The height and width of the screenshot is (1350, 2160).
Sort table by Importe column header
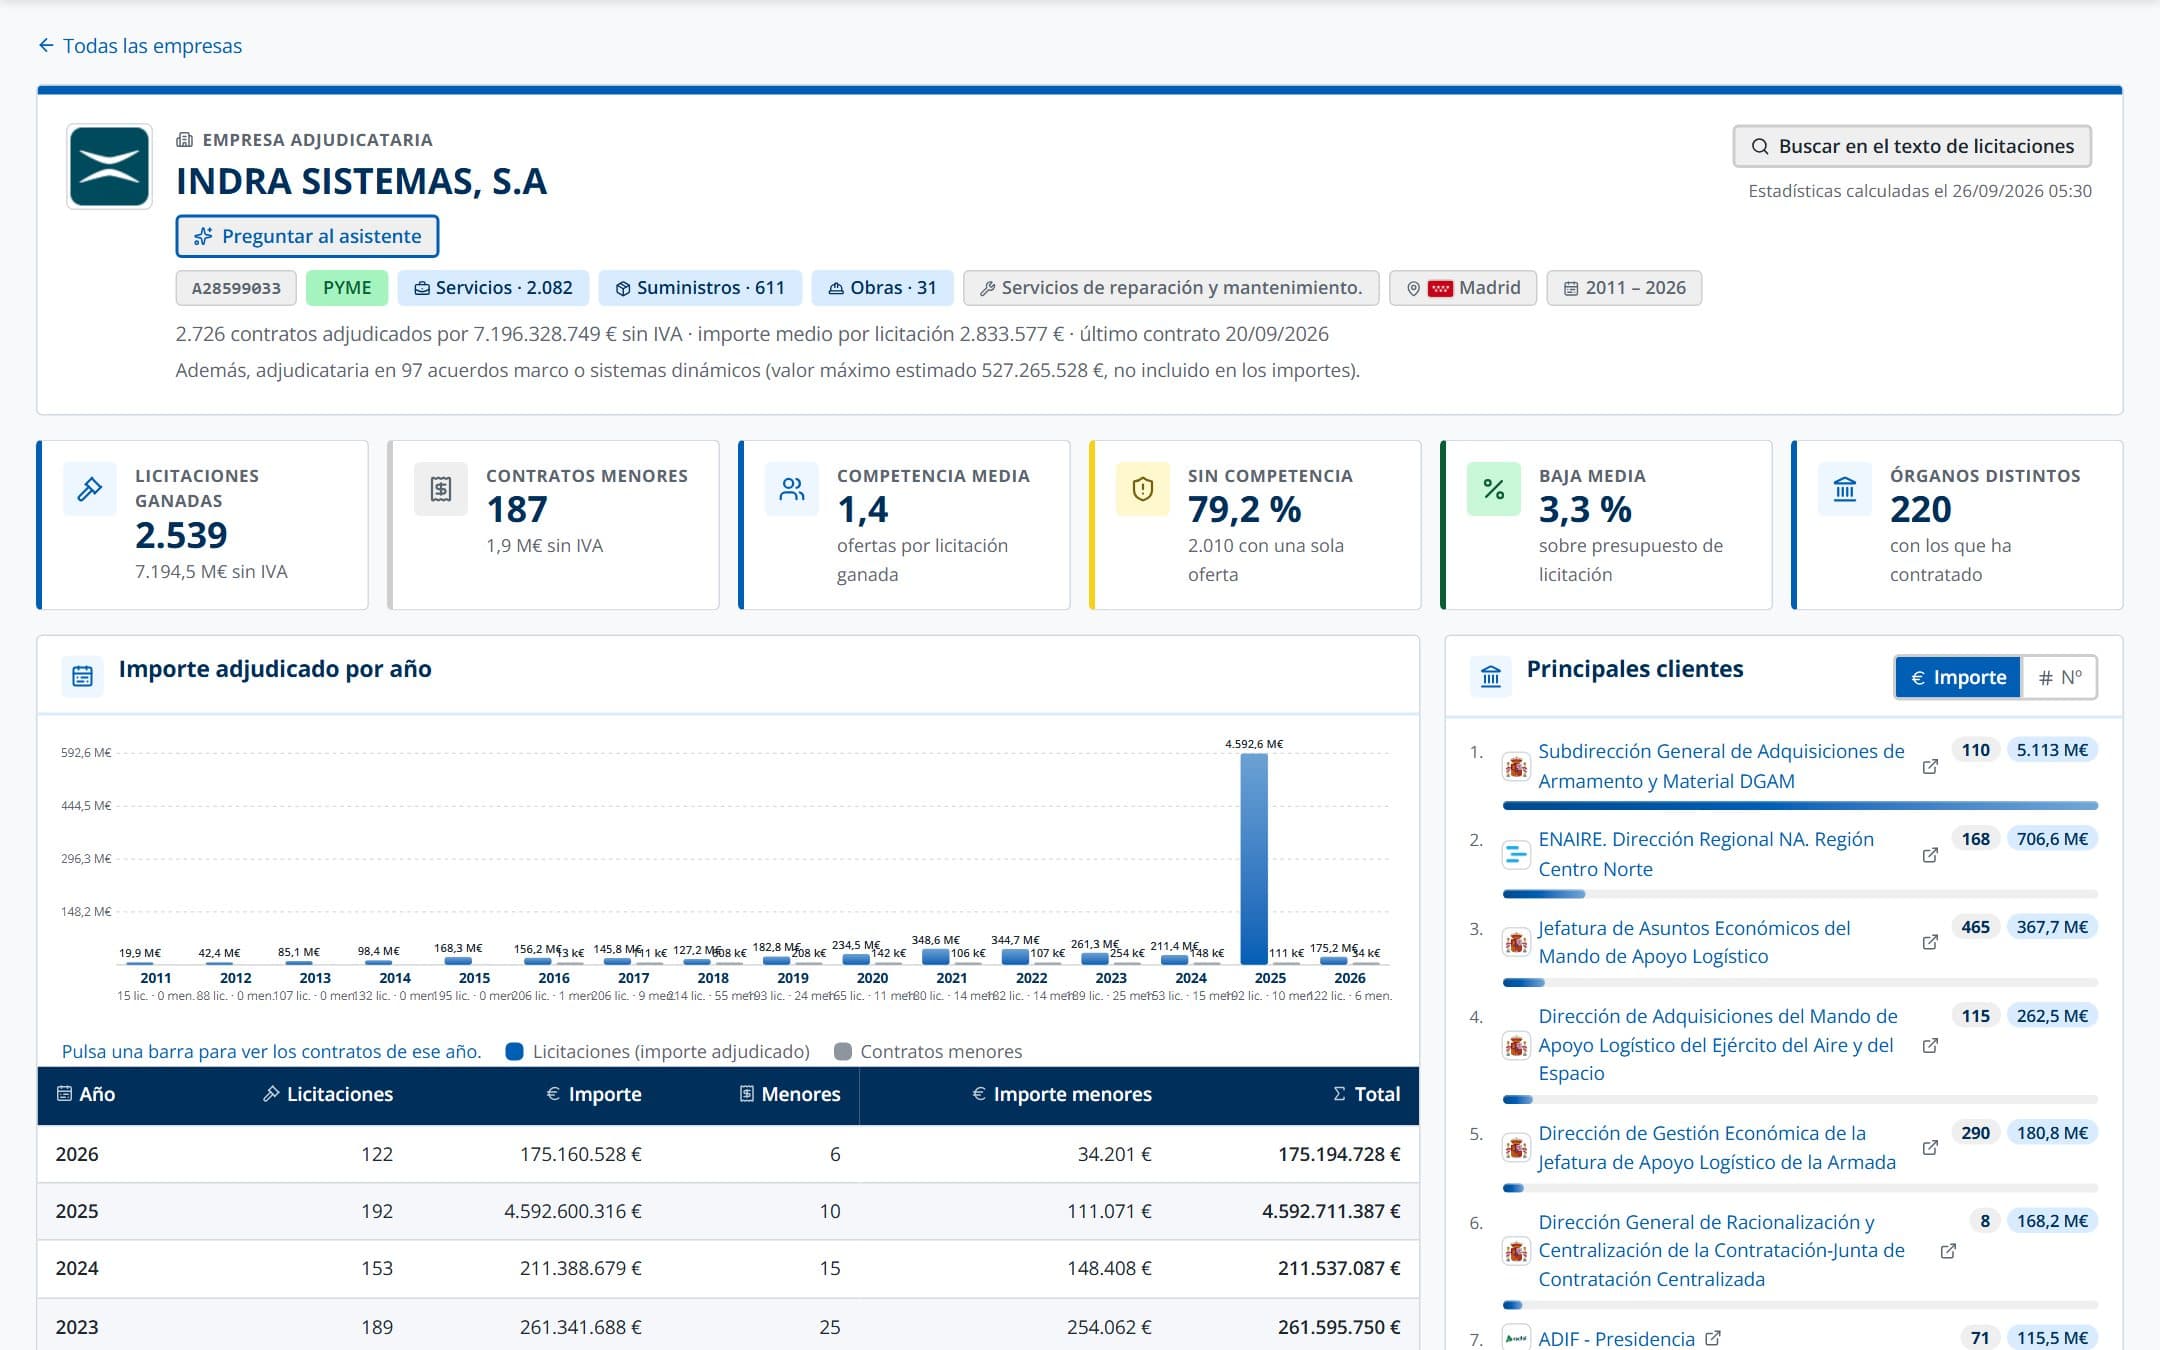(x=594, y=1094)
